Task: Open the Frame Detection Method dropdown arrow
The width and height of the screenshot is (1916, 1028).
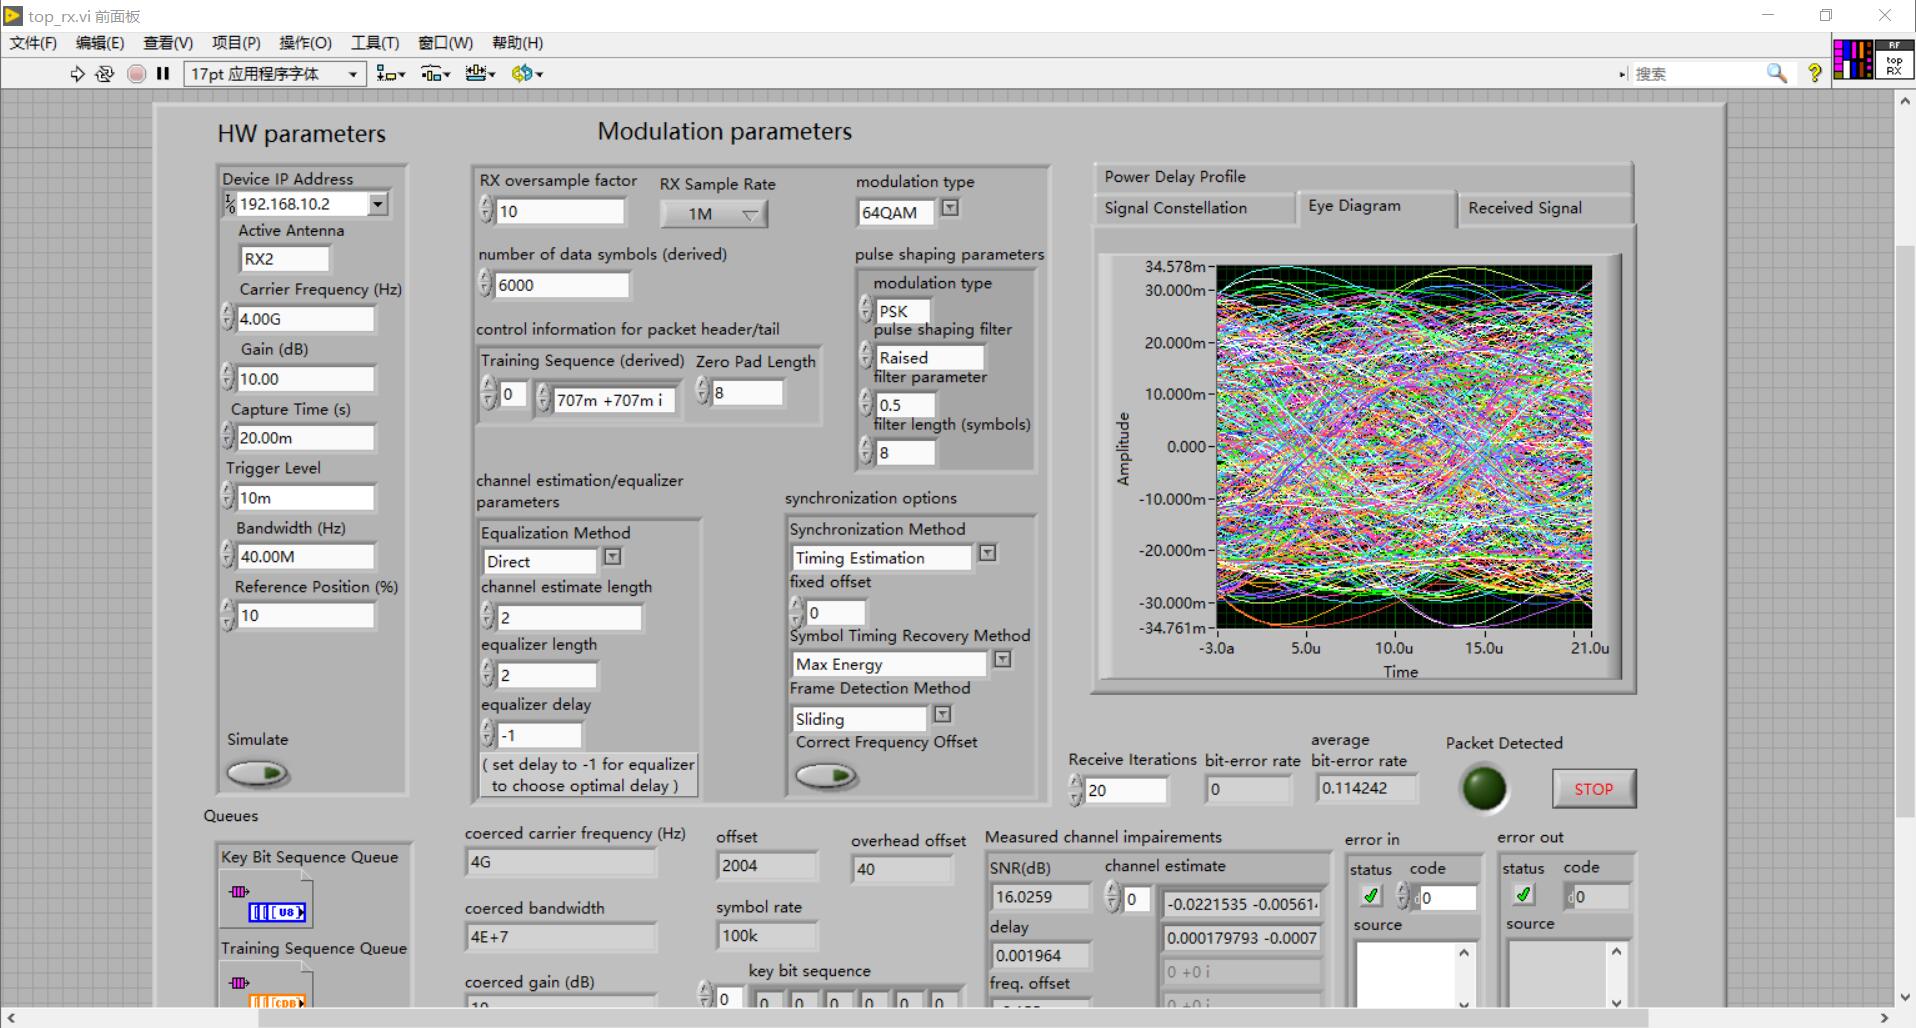Action: [942, 714]
